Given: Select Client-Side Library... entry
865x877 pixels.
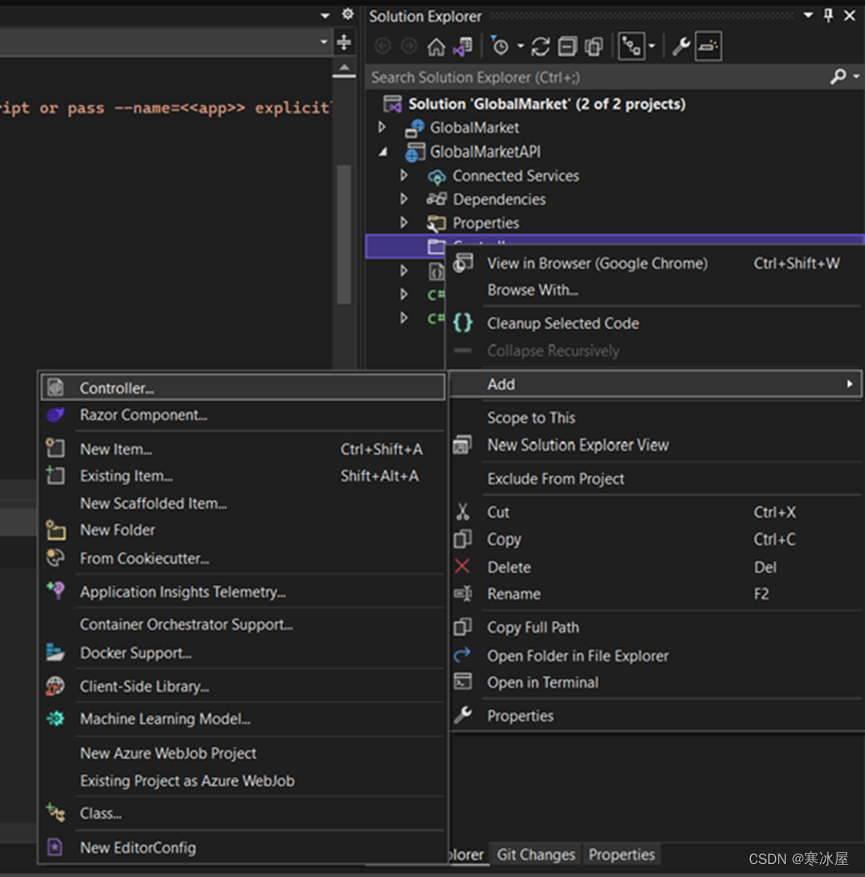Looking at the screenshot, I should click(x=243, y=686).
